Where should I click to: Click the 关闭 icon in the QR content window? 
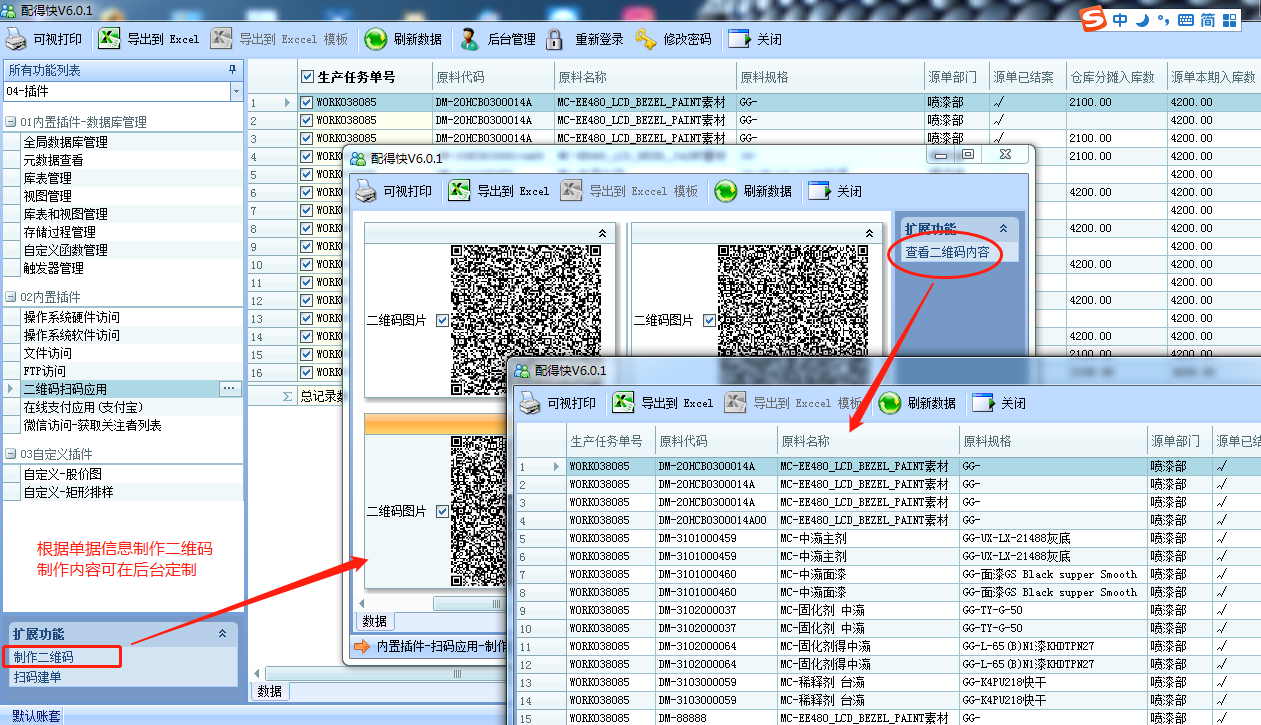point(983,403)
